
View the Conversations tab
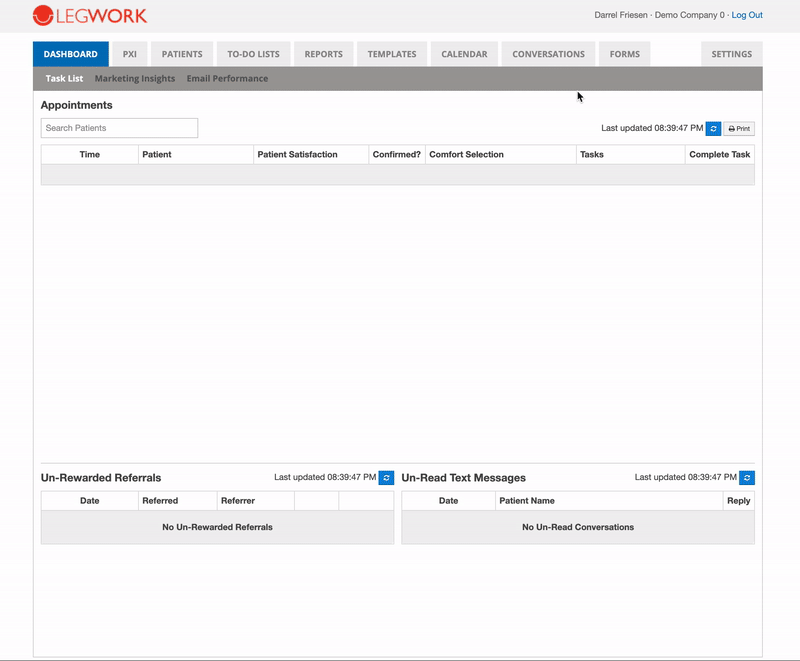[548, 54]
